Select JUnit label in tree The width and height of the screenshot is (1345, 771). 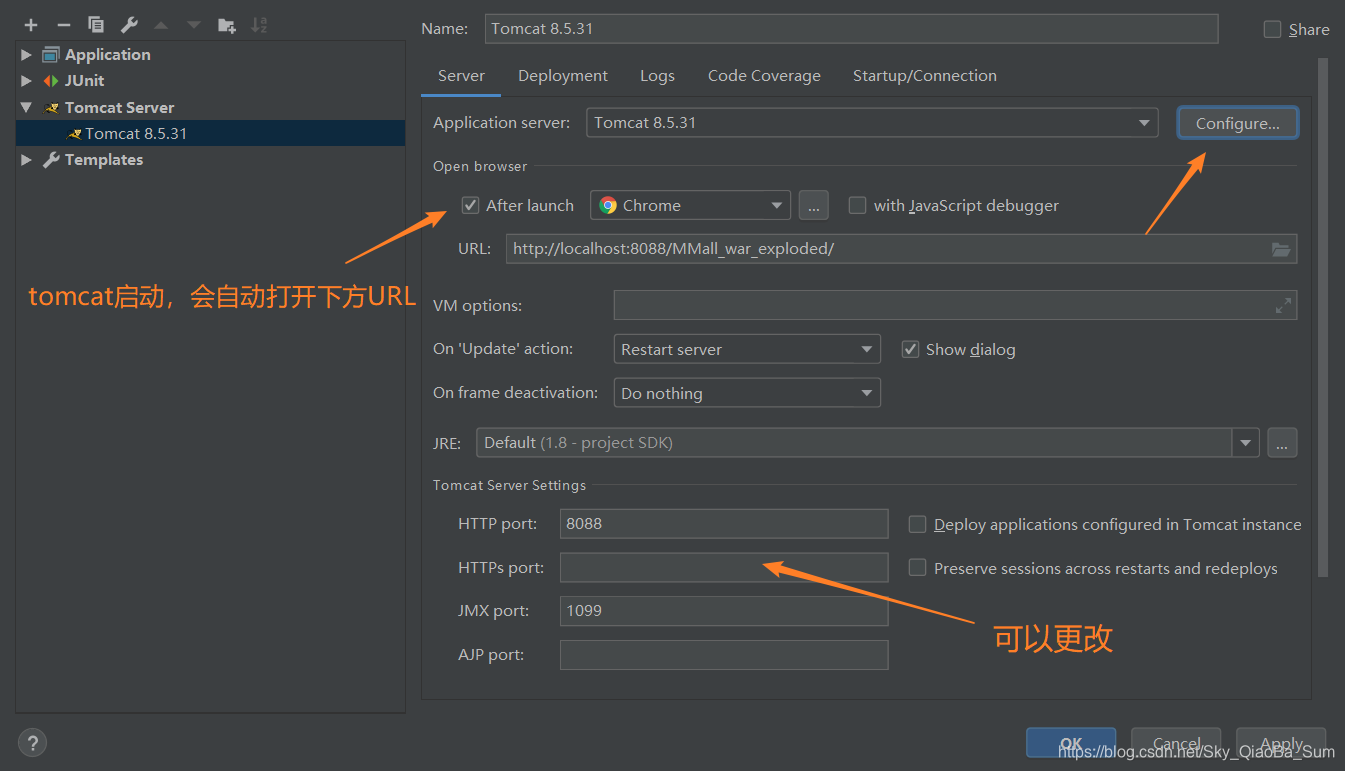(x=84, y=81)
